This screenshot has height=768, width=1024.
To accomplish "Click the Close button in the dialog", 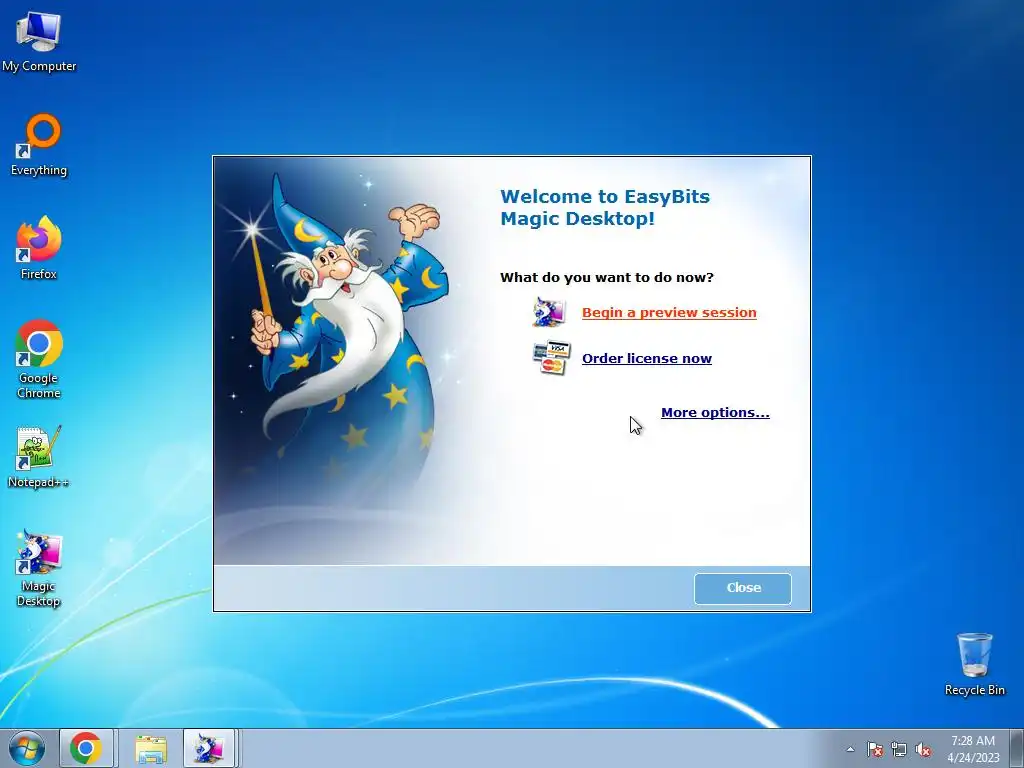I will coord(743,588).
